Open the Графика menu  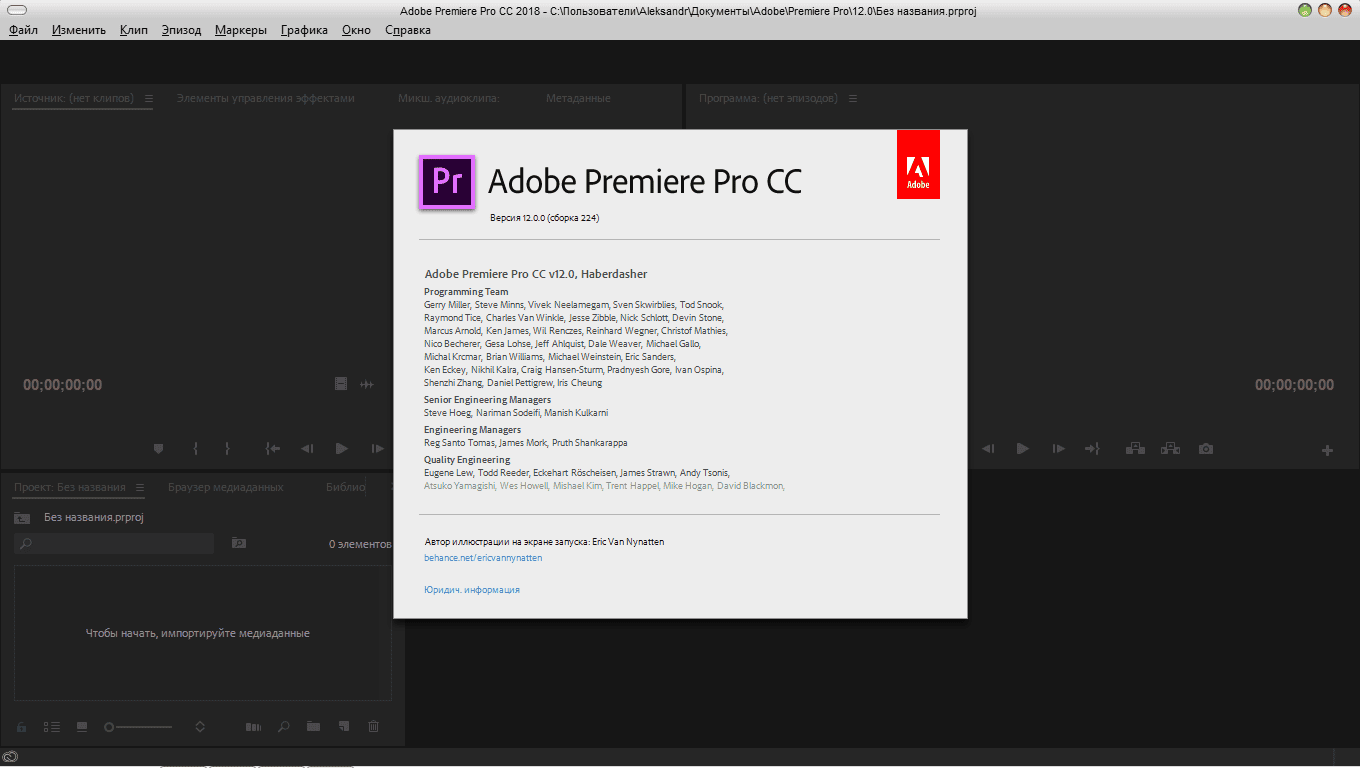pyautogui.click(x=304, y=30)
